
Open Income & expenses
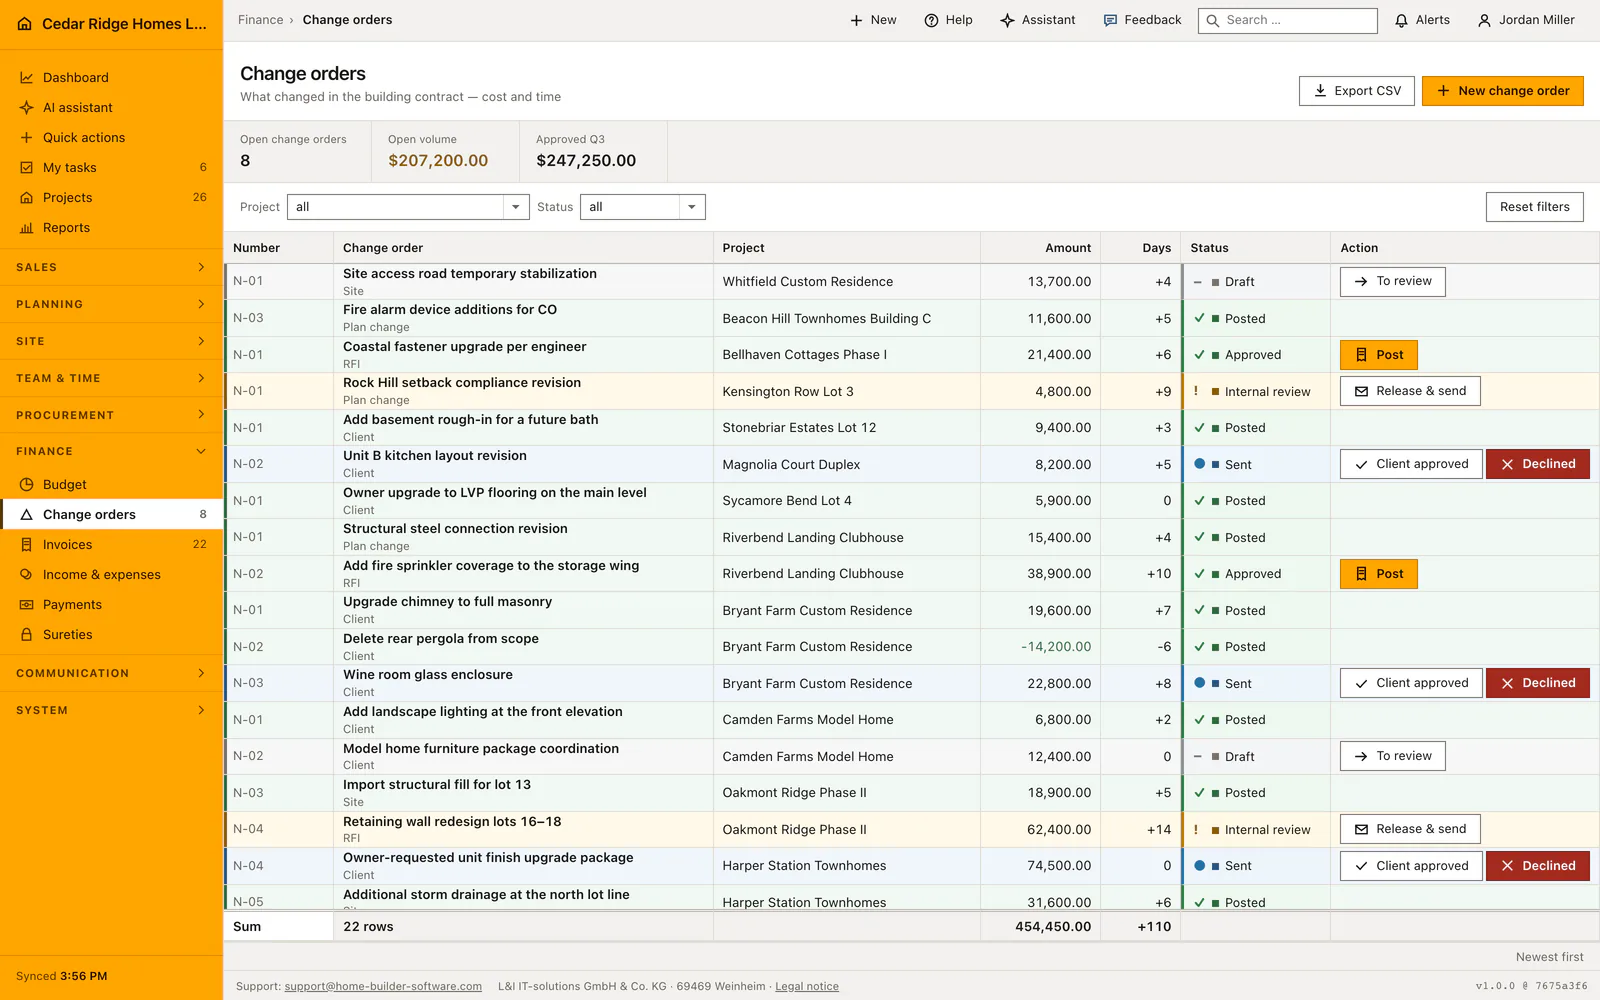pos(111,574)
